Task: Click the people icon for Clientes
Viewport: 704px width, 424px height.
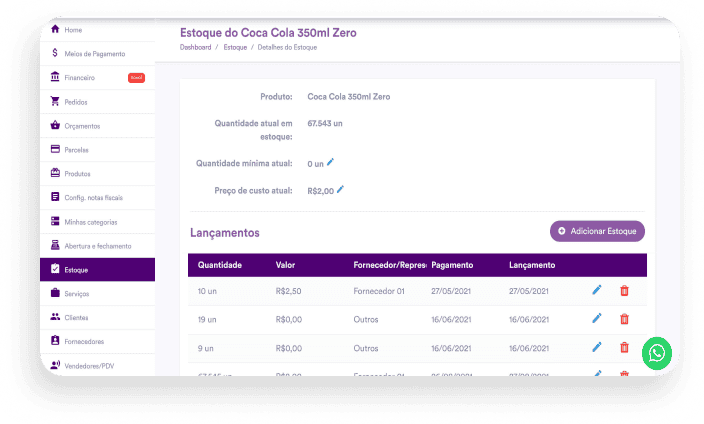Action: 55,317
